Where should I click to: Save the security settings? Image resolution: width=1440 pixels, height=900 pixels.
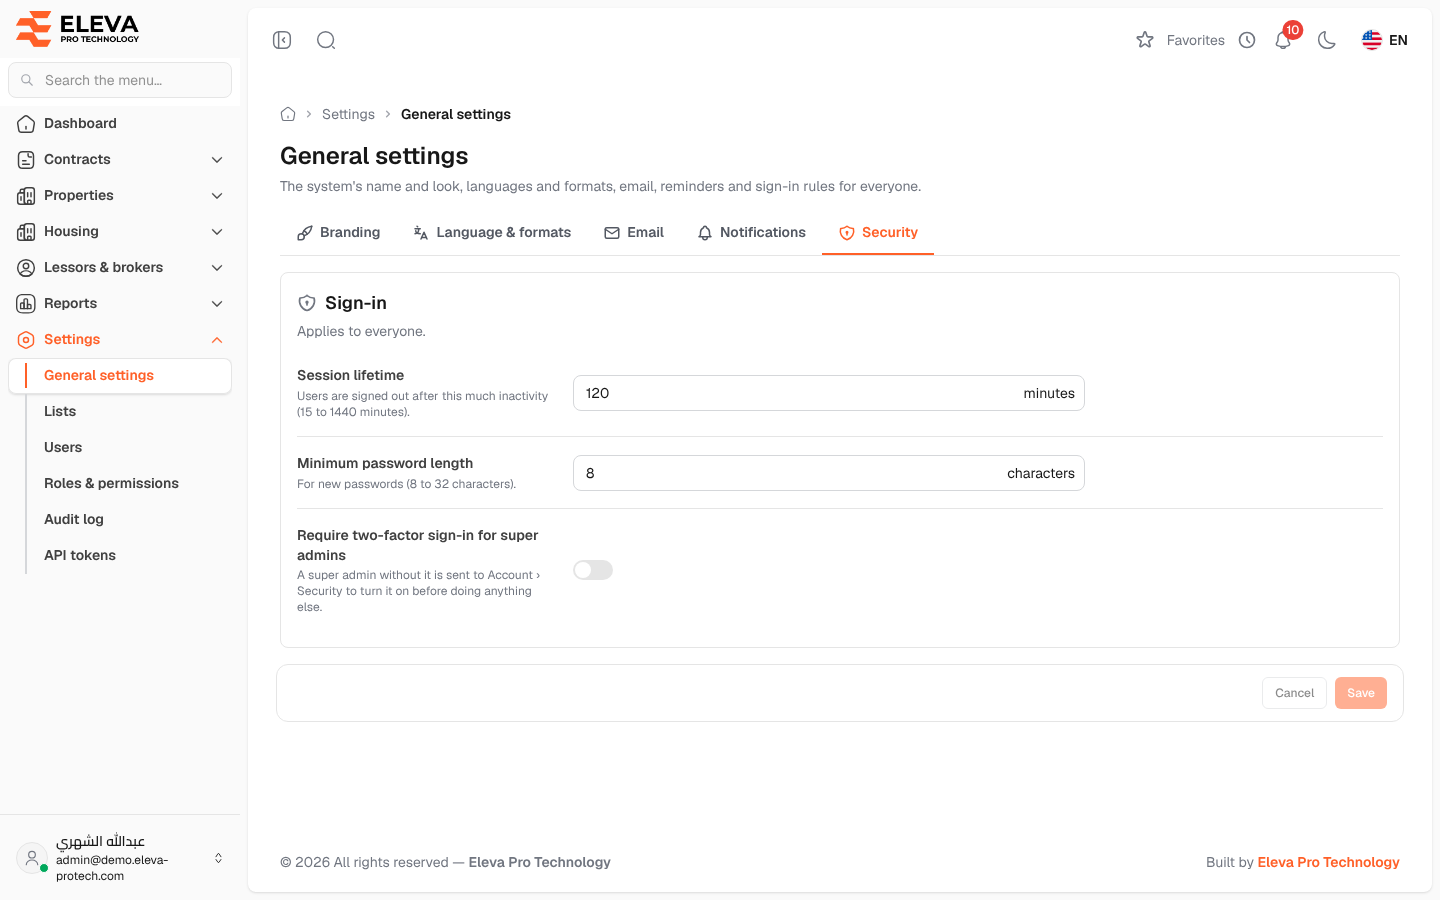(1361, 693)
